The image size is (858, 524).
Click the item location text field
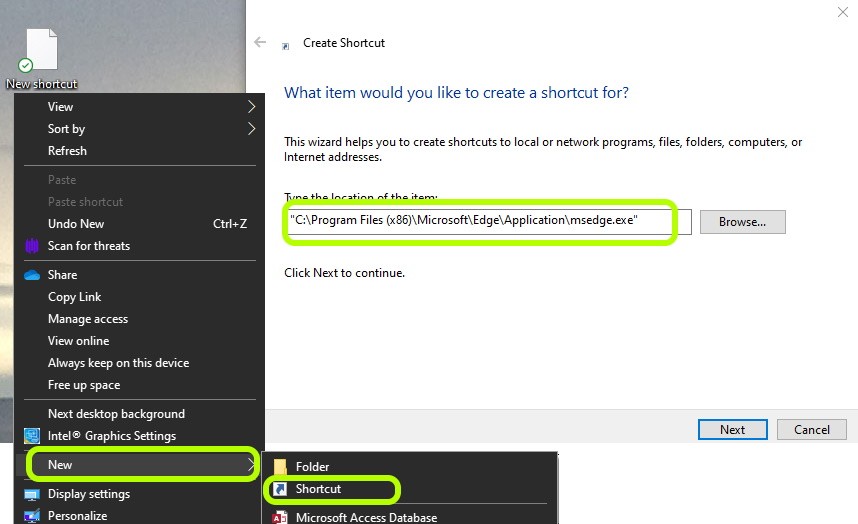pos(480,221)
